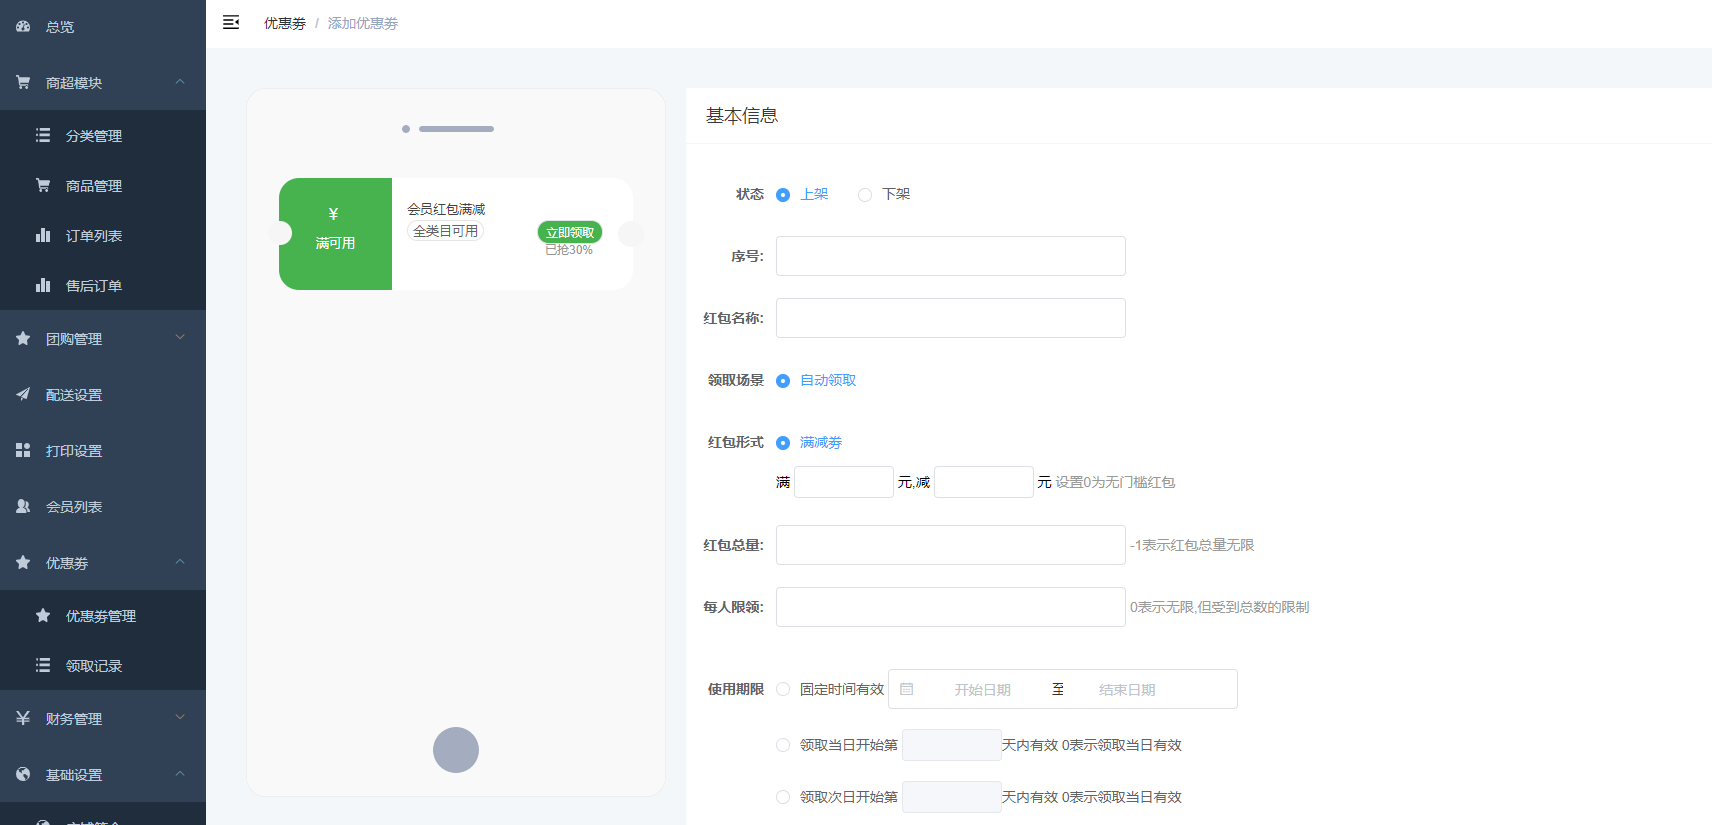Select 固定时间有效 radio option
Image resolution: width=1712 pixels, height=825 pixels.
pos(783,690)
